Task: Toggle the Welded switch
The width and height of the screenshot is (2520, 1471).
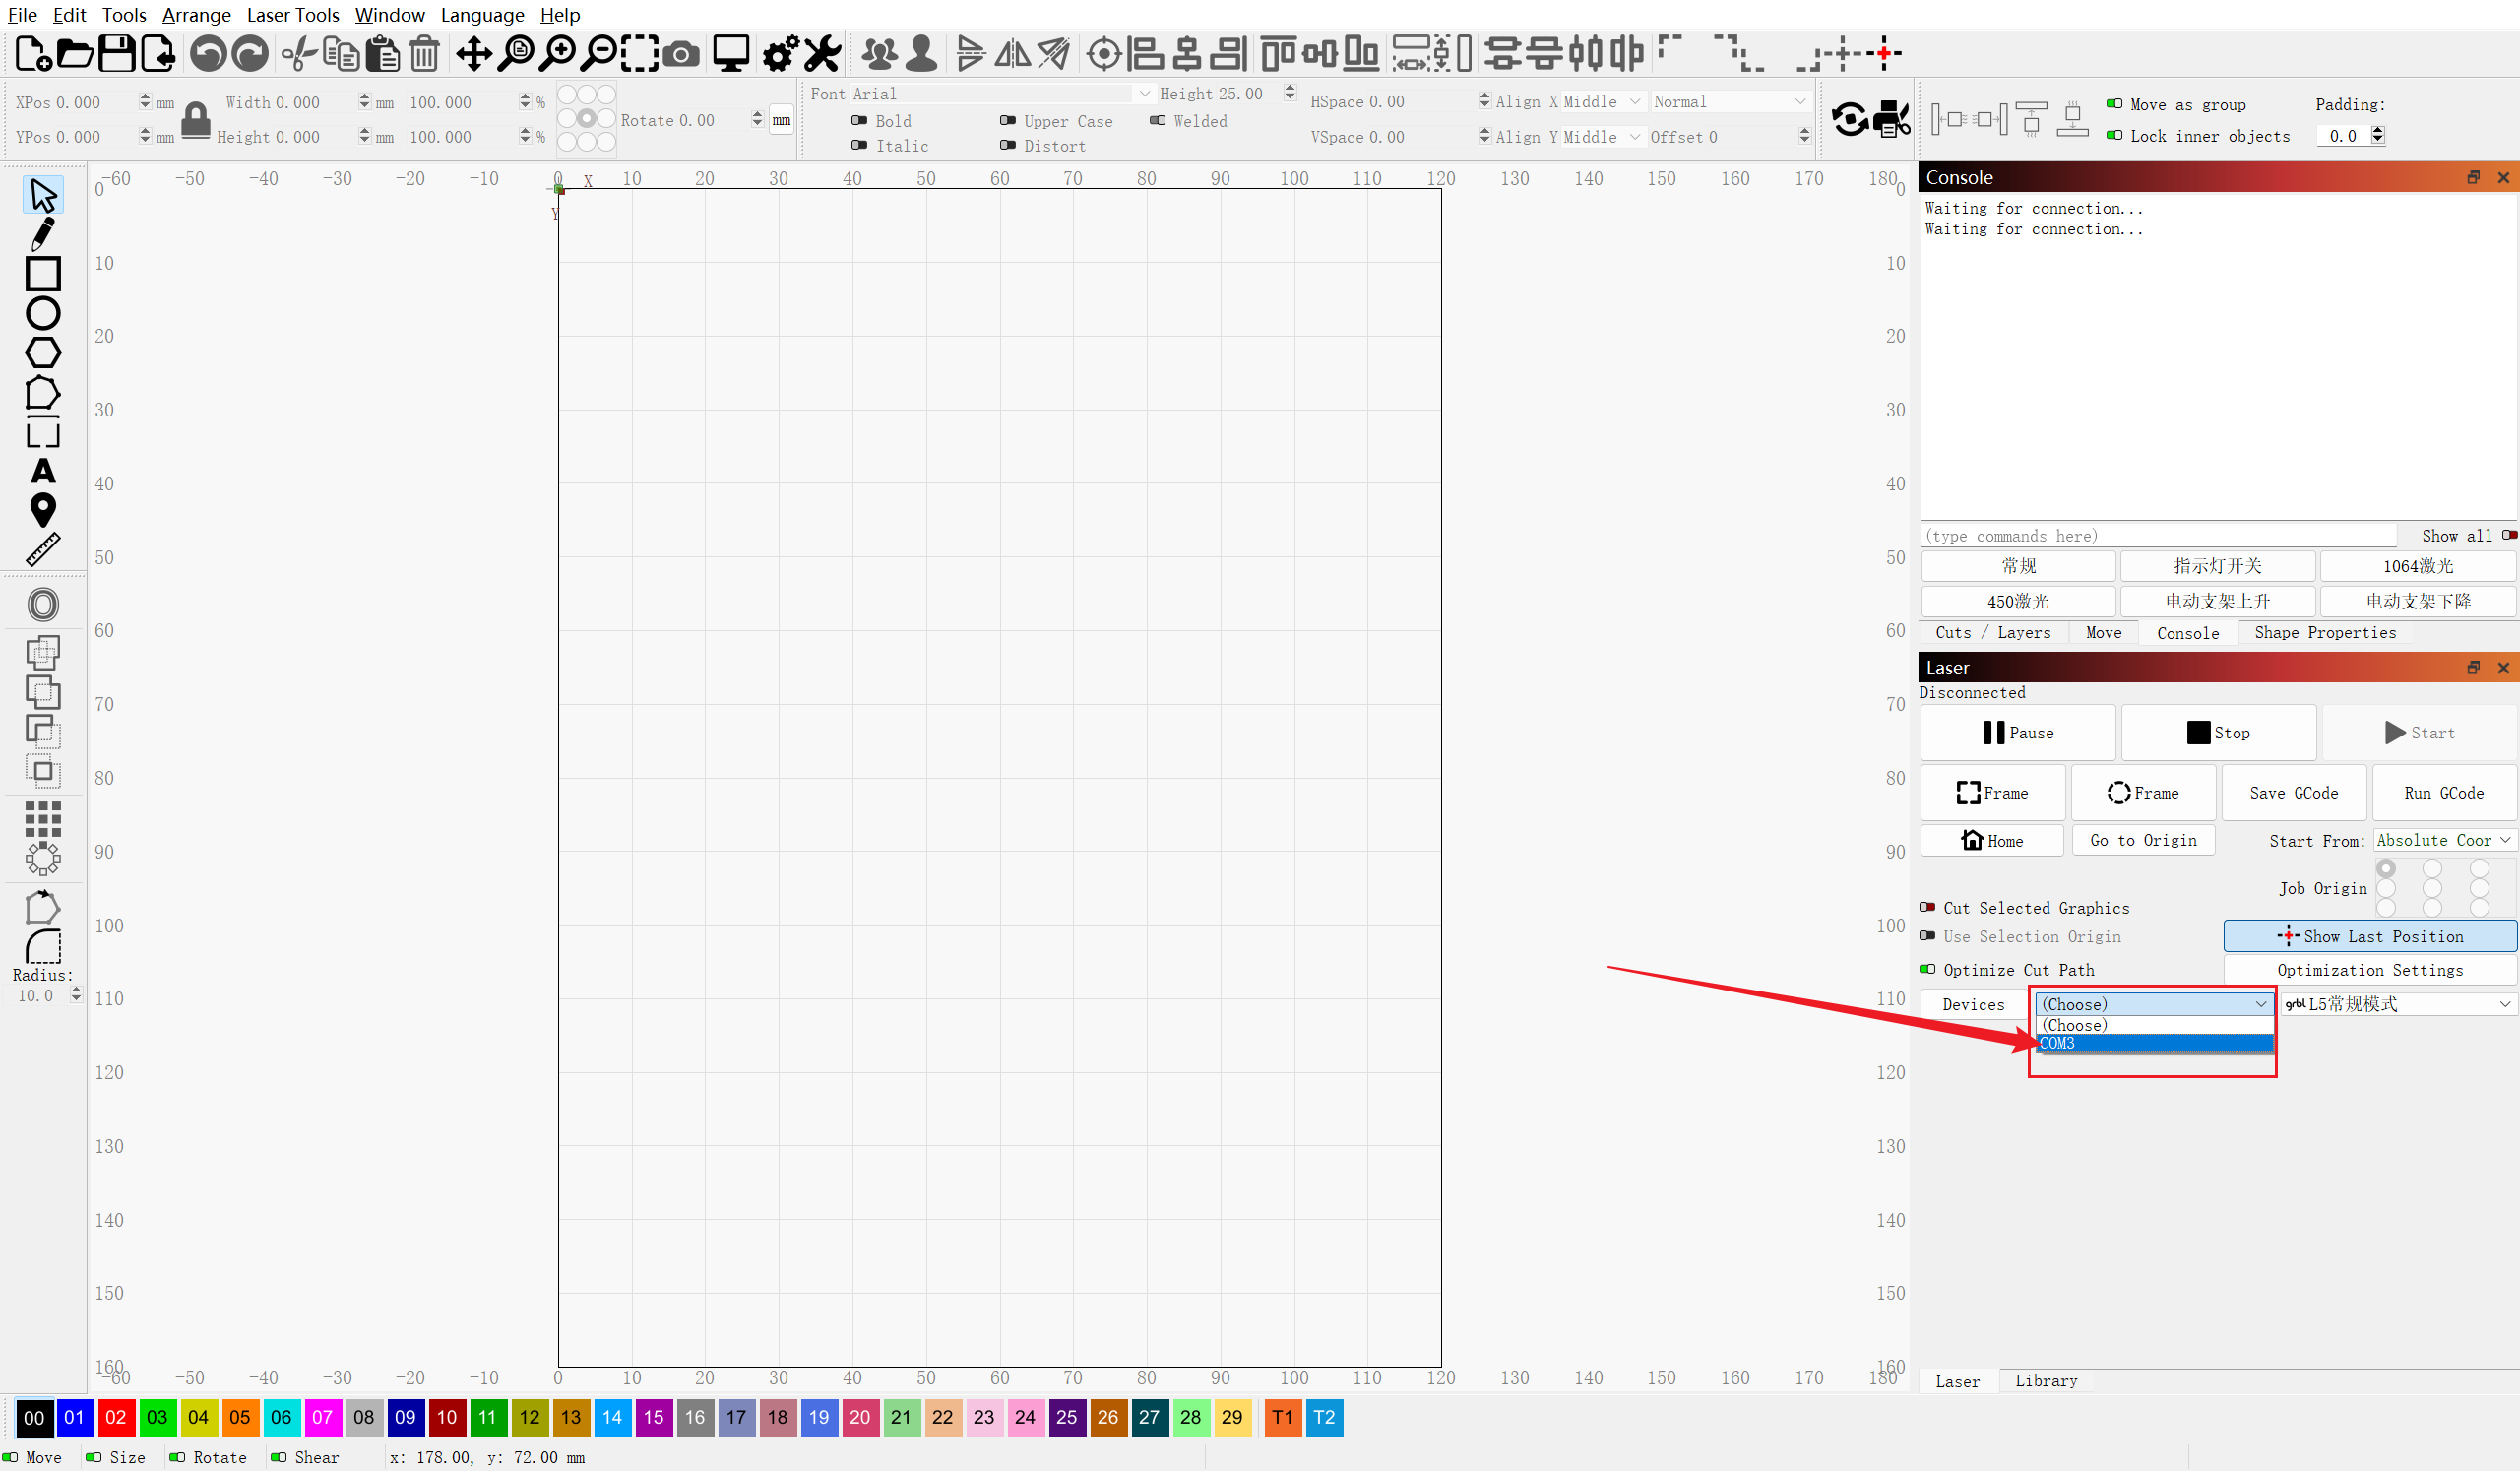Action: 1157,120
